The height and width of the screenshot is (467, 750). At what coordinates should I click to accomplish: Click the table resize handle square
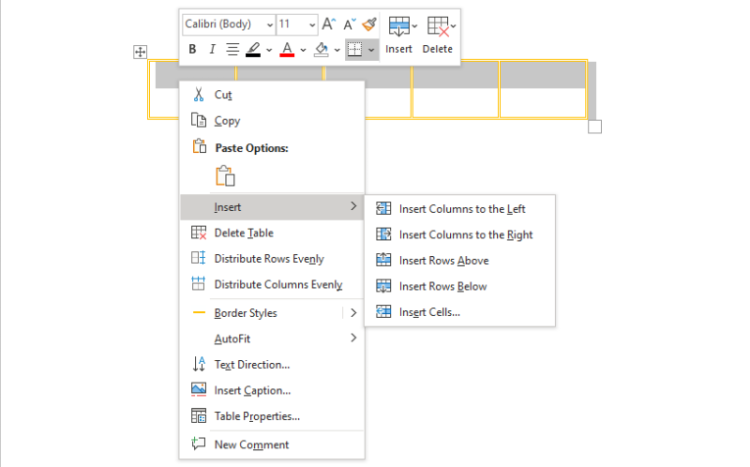coord(595,127)
